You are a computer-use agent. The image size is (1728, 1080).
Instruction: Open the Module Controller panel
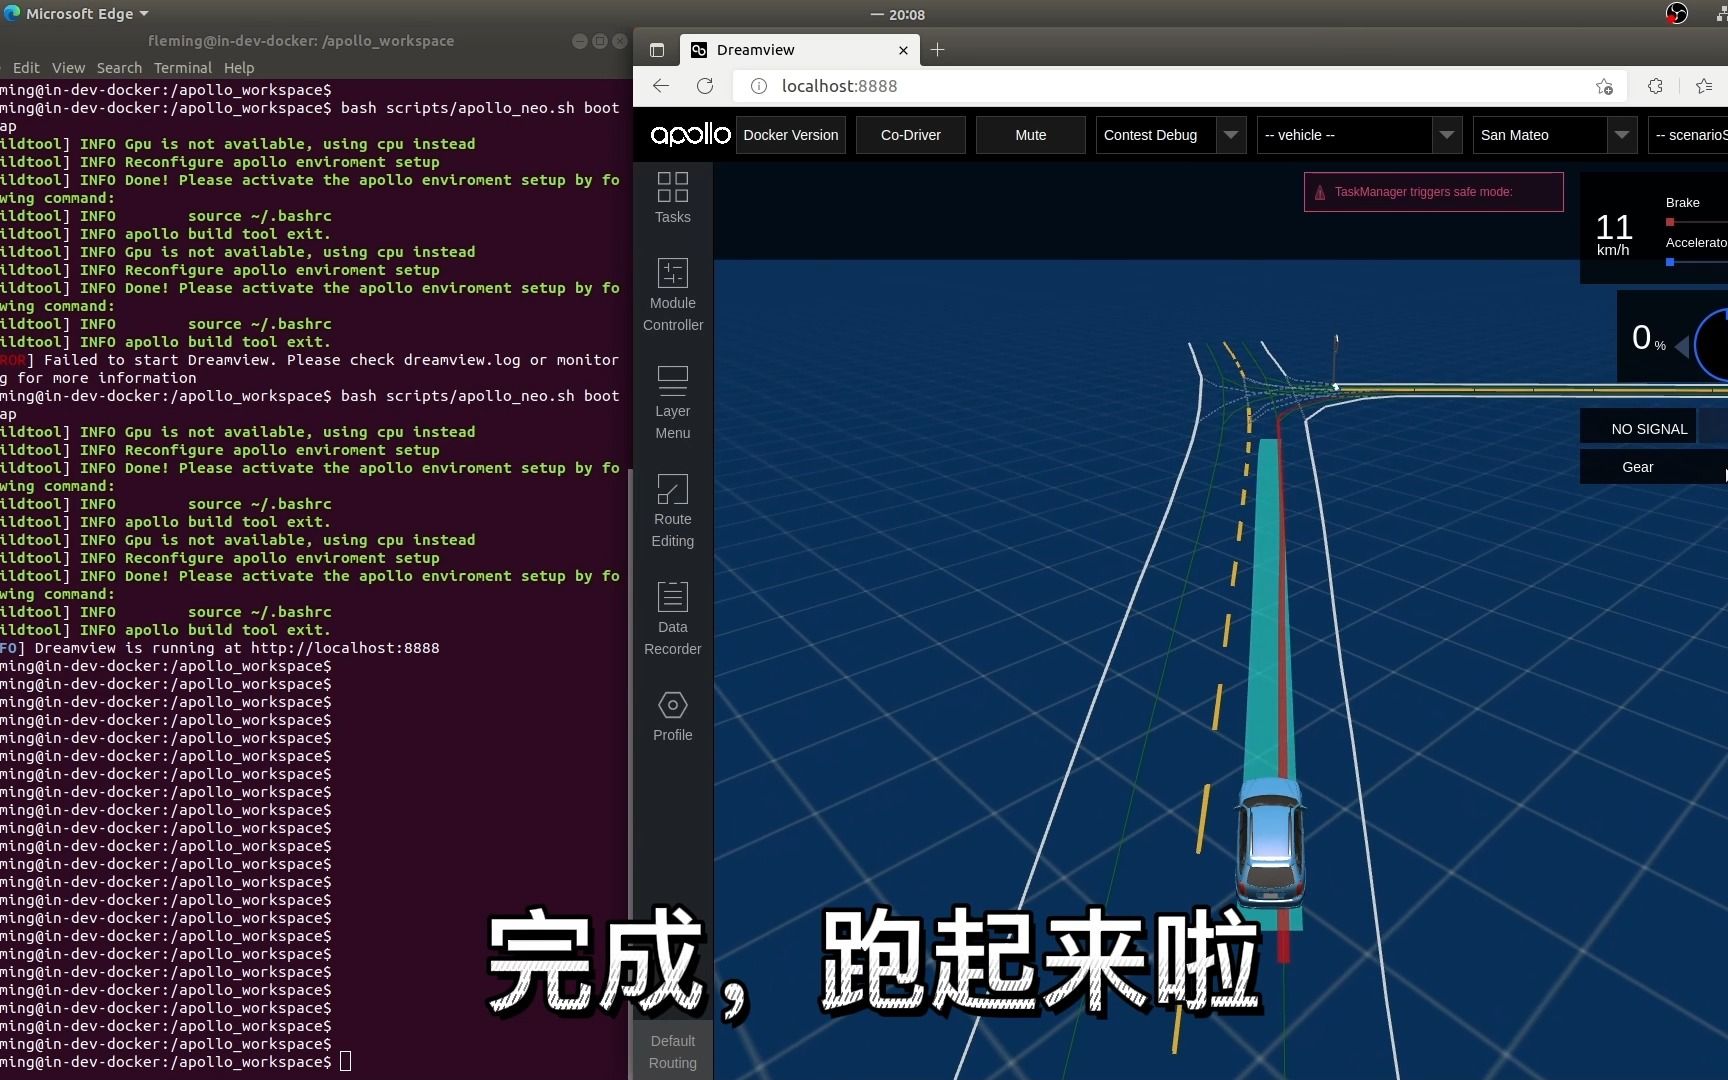[672, 295]
